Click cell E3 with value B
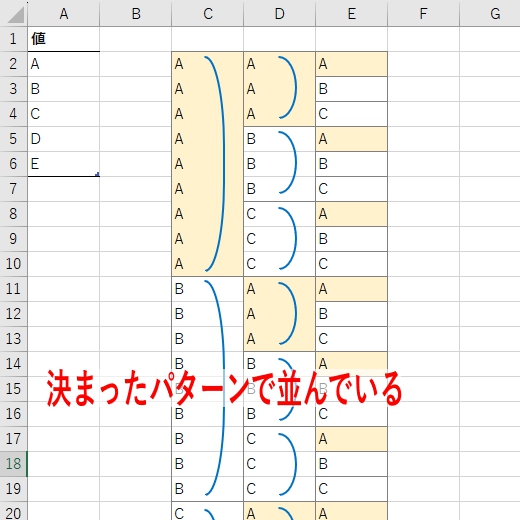 (x=352, y=89)
